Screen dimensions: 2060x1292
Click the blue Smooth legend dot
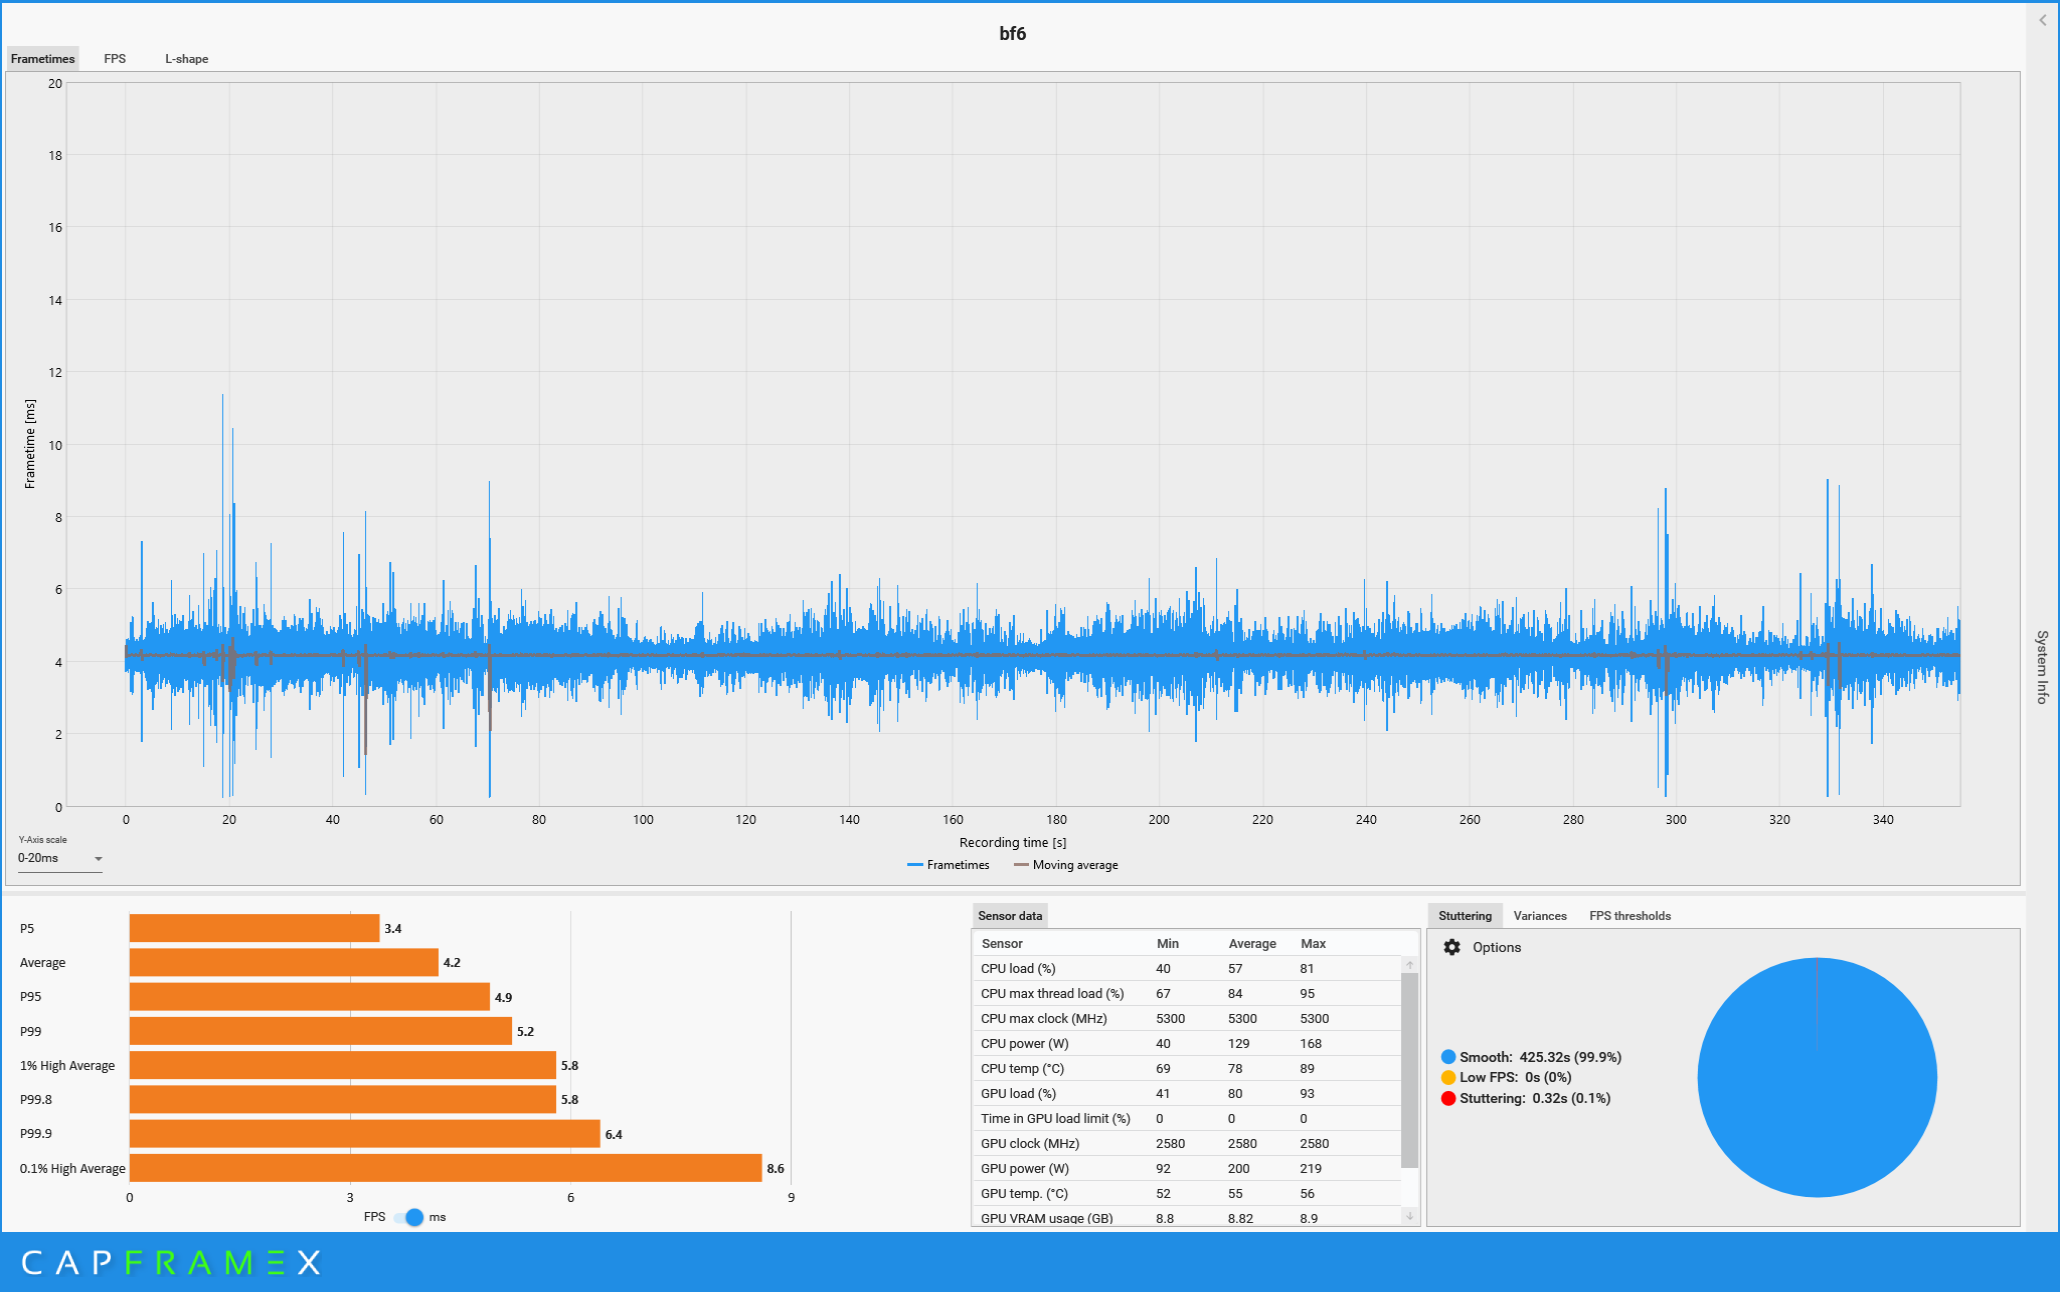point(1448,1057)
